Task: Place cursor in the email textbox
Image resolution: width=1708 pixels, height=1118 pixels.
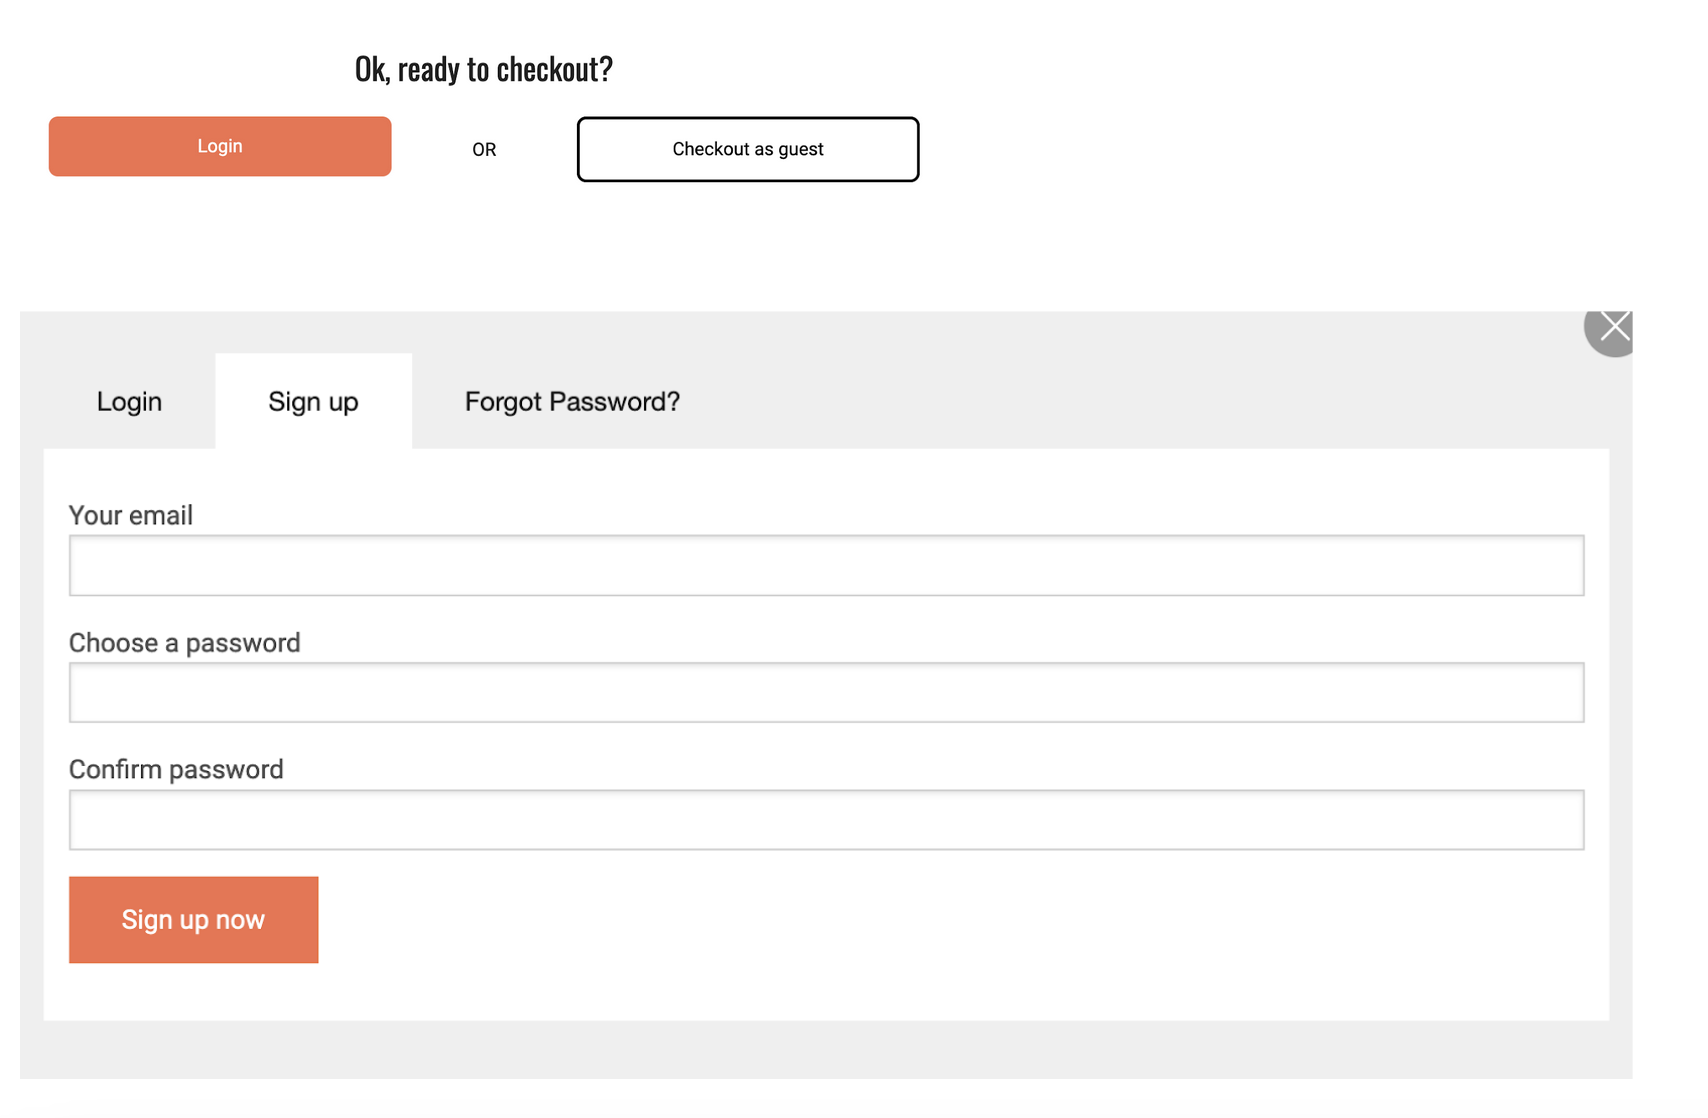Action: [x=826, y=565]
